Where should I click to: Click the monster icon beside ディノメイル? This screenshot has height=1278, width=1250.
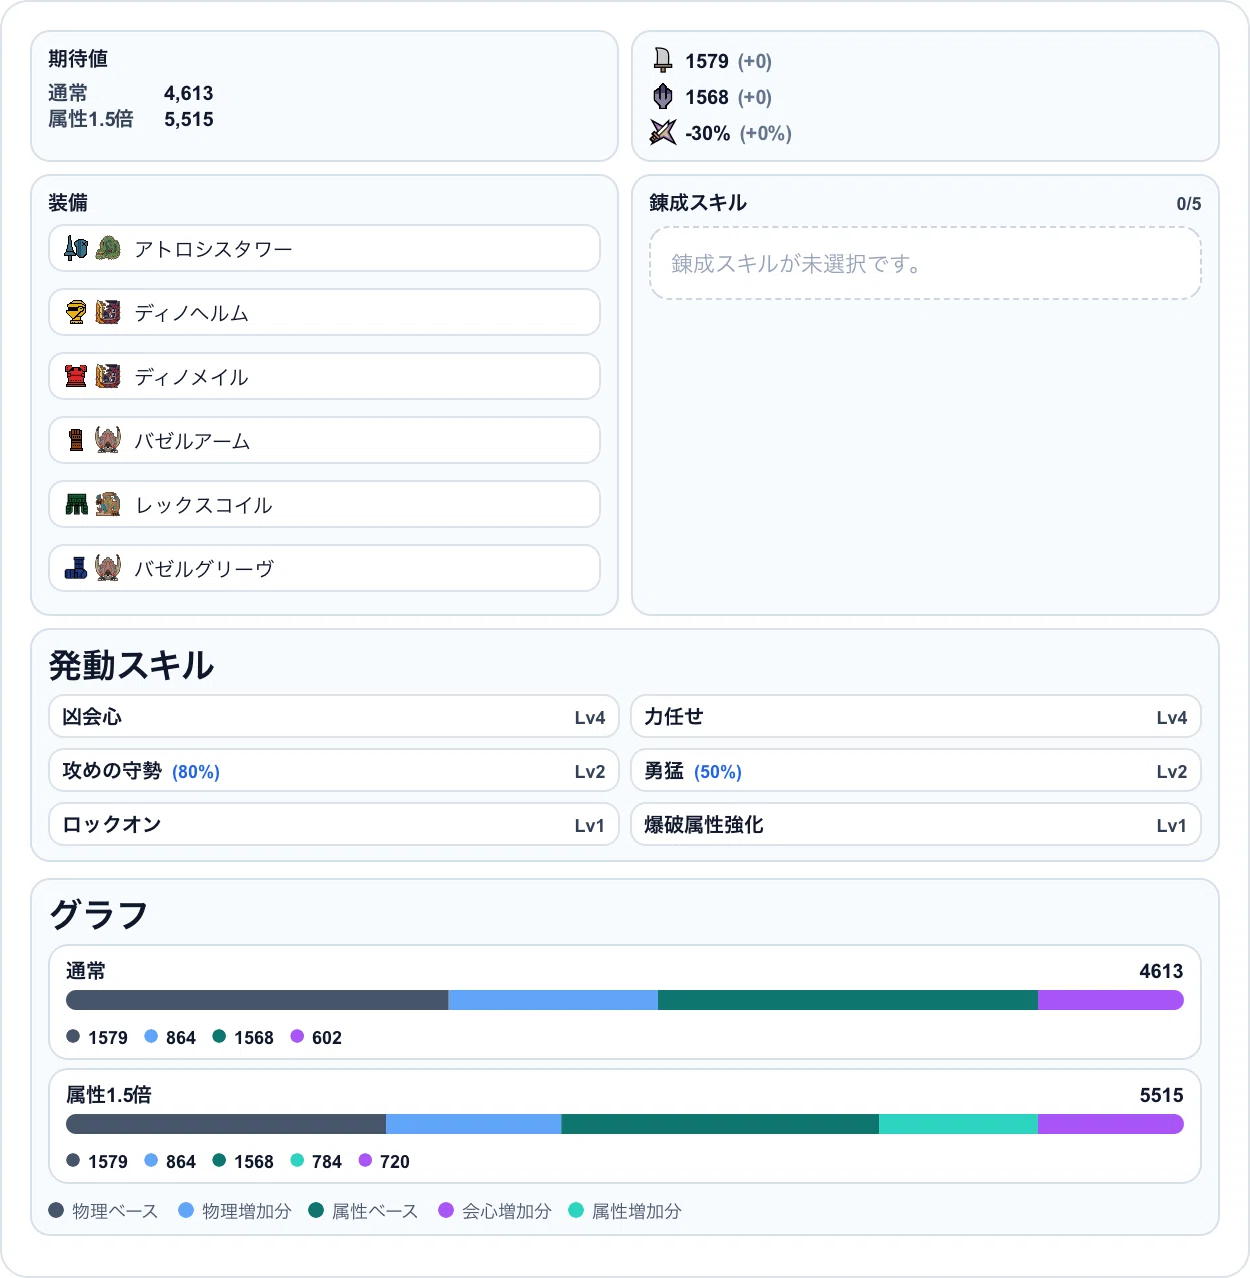(x=108, y=376)
